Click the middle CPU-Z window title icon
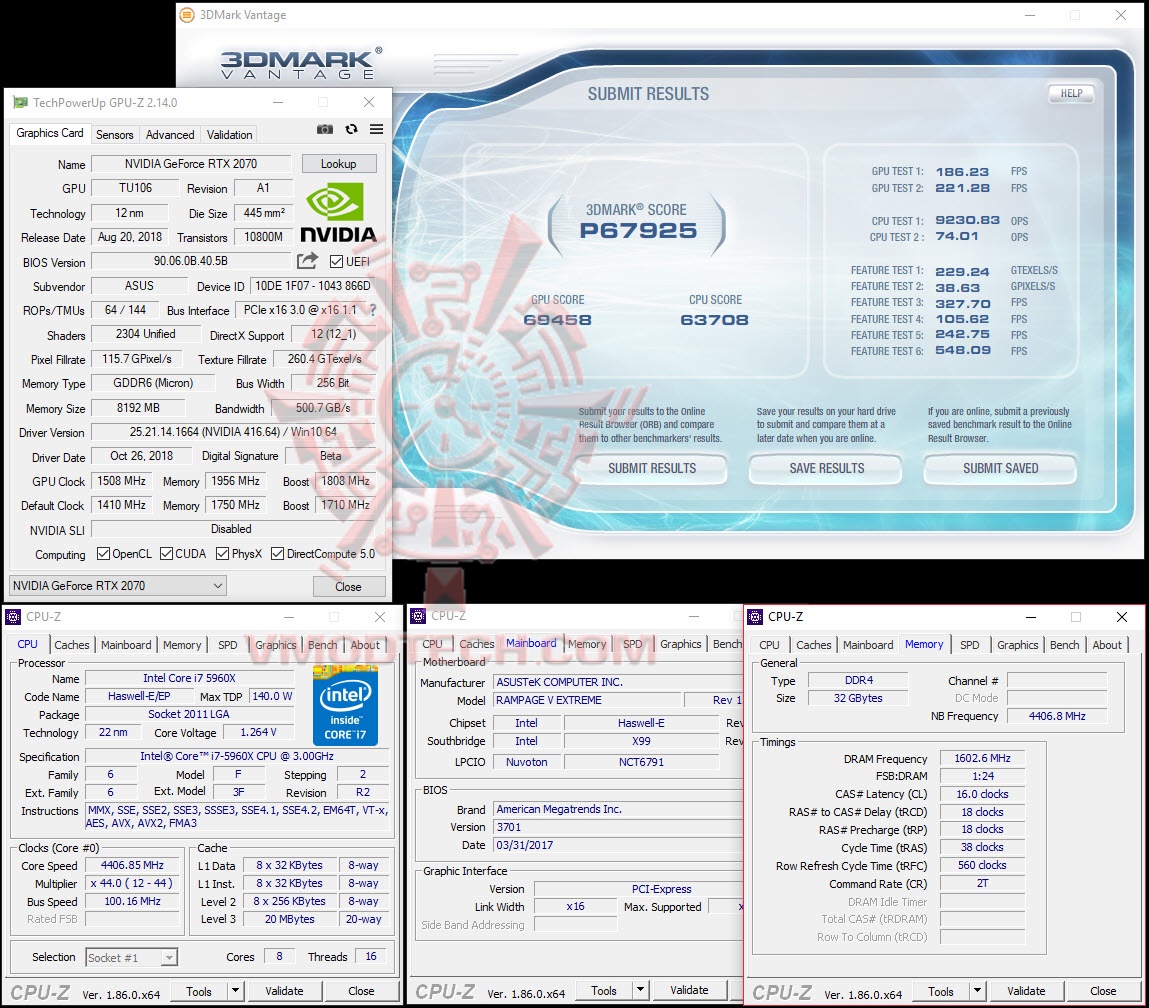1149x1008 pixels. point(418,616)
